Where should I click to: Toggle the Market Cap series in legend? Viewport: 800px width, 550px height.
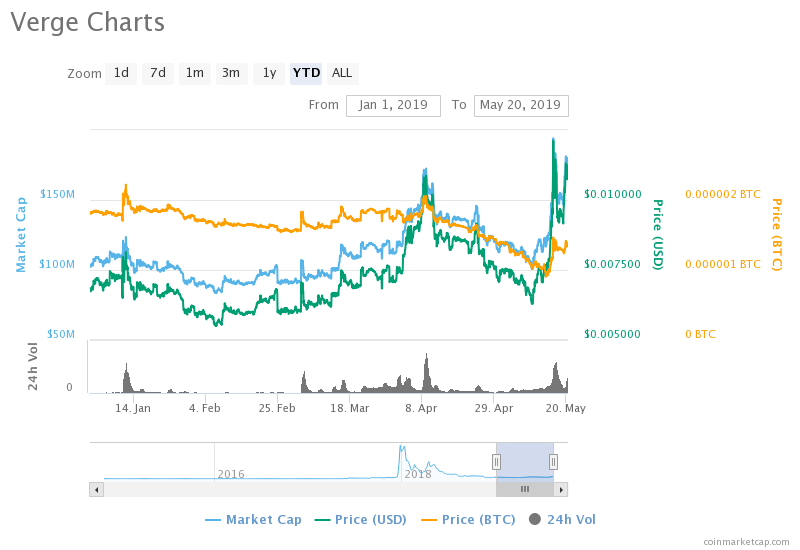(x=253, y=519)
